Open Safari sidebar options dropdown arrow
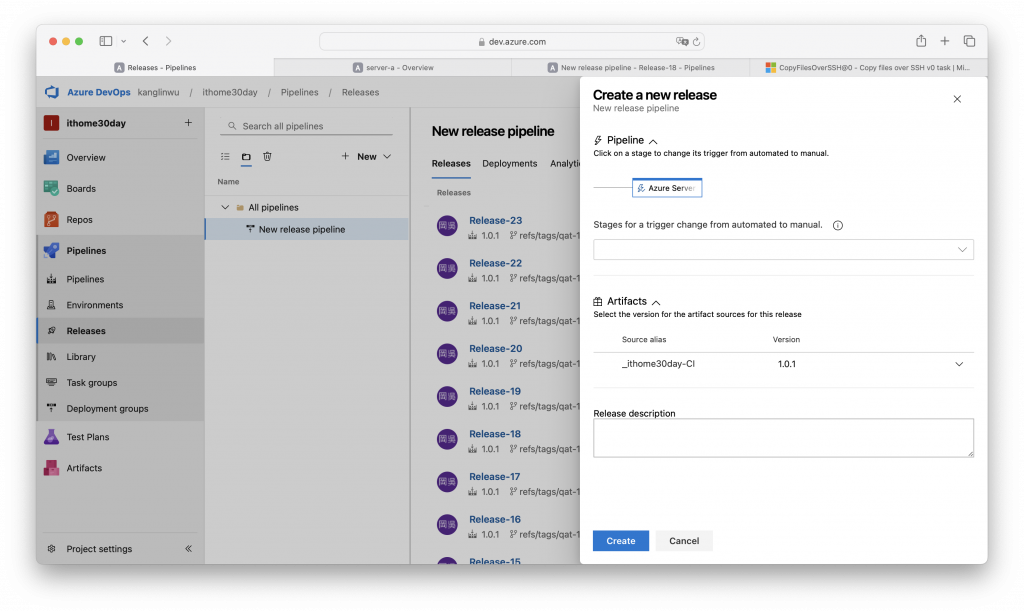 tap(123, 41)
